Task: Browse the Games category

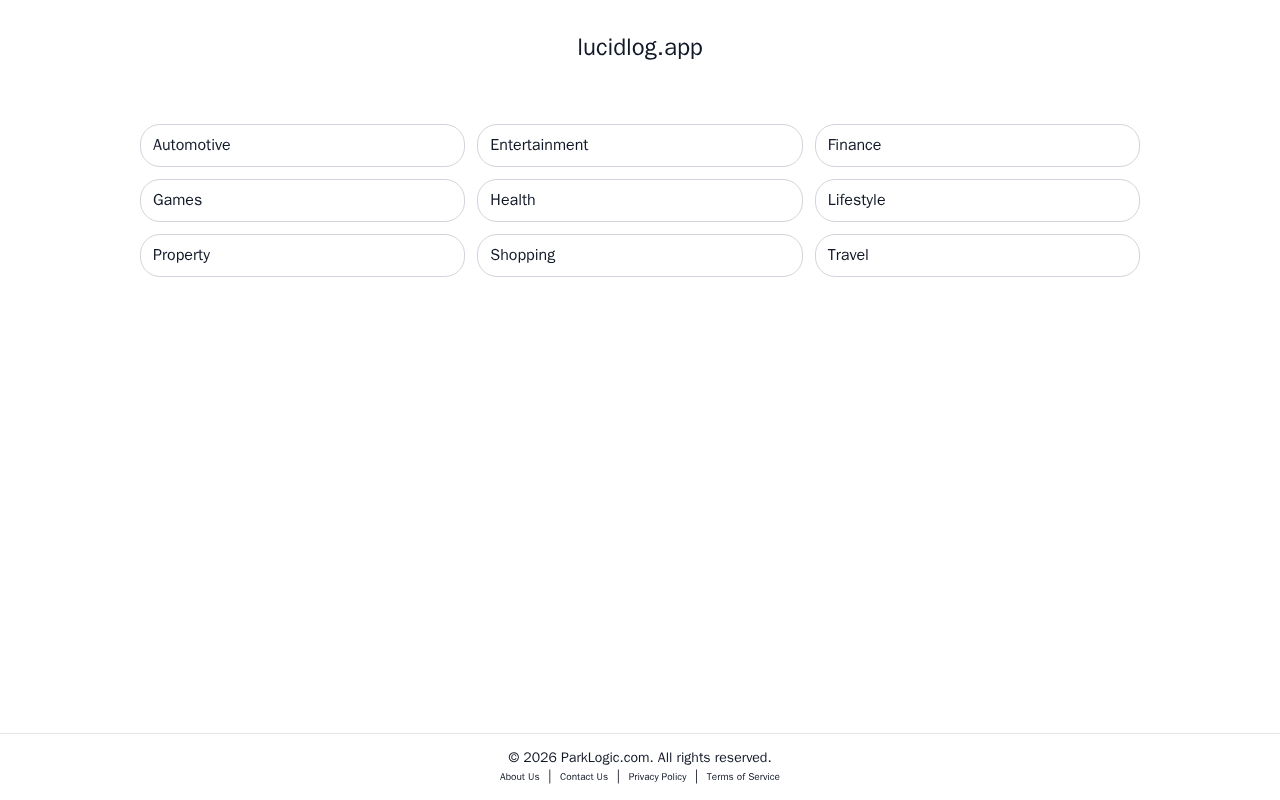Action: pos(302,200)
